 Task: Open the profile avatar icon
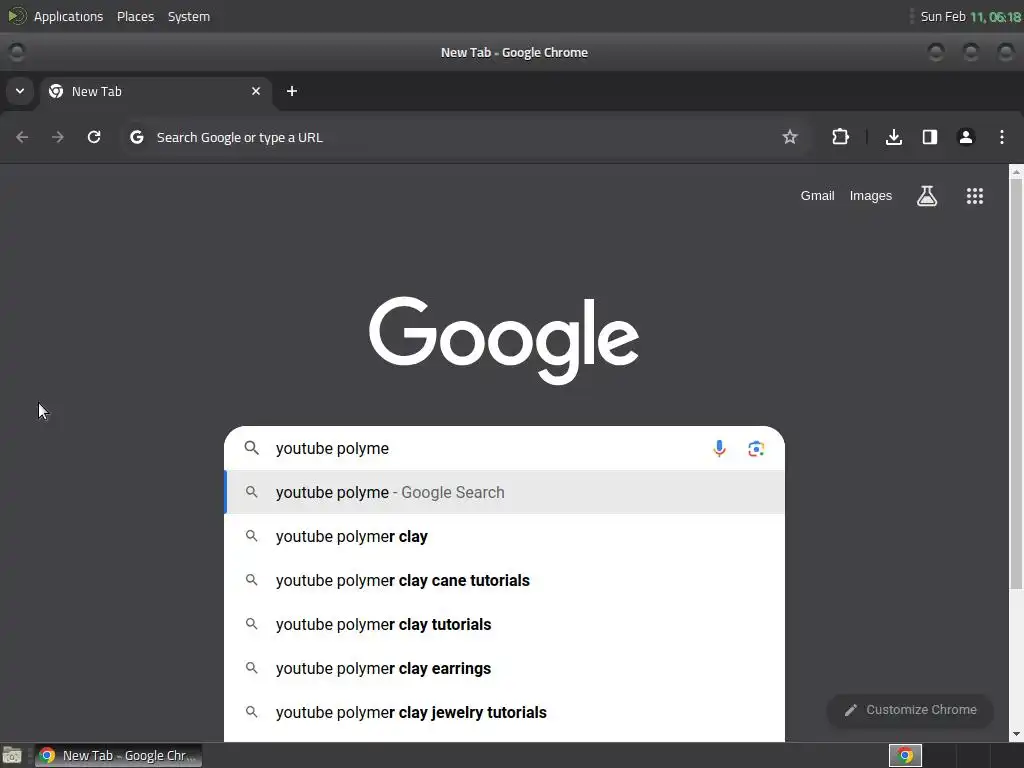tap(966, 137)
